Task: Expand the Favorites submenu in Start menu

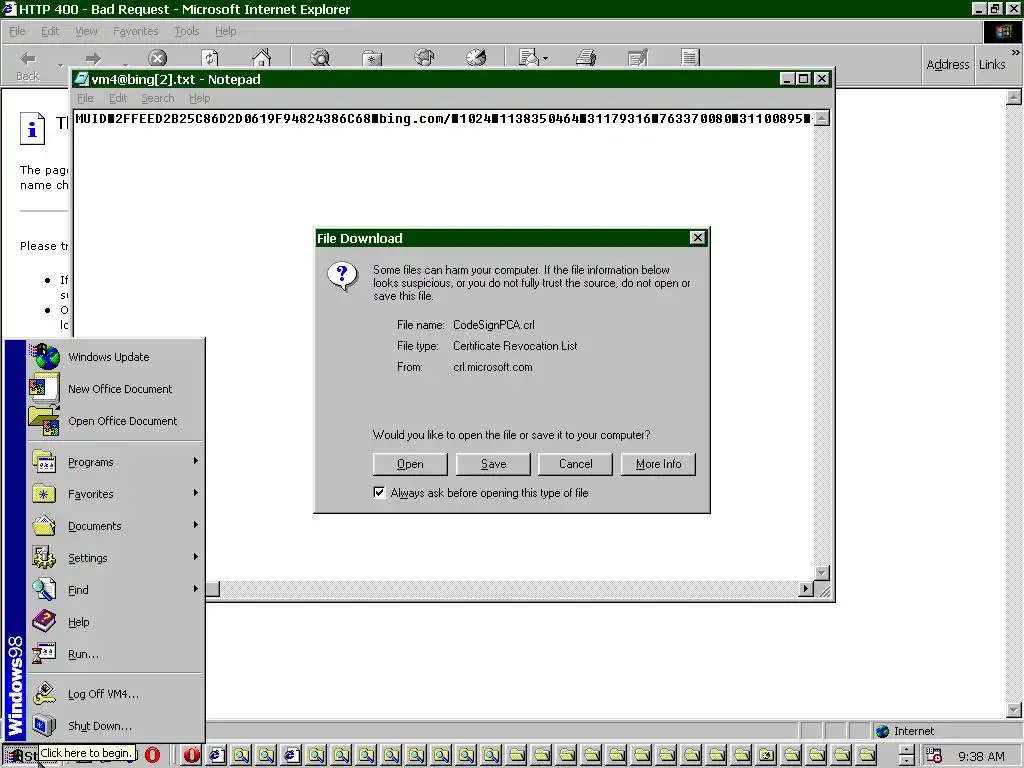Action: click(115, 494)
